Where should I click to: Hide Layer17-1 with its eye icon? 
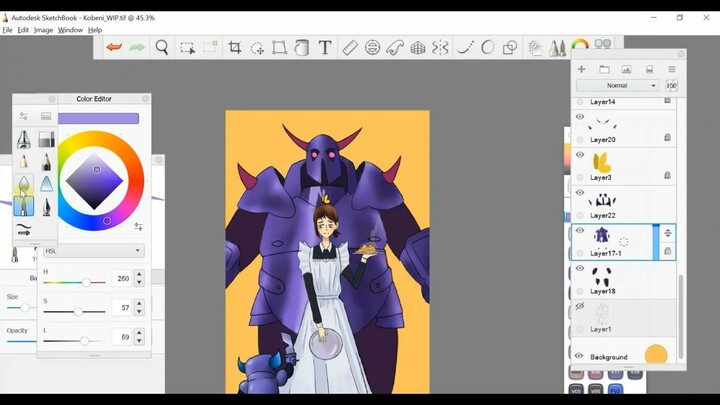579,230
